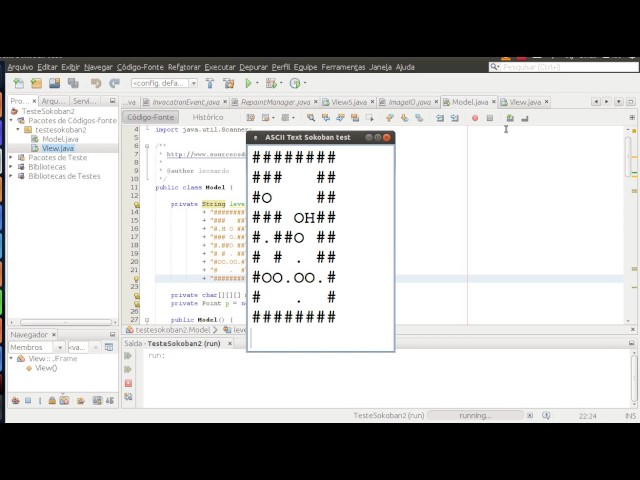
Task: Open the Refatorar menu
Action: point(184,67)
